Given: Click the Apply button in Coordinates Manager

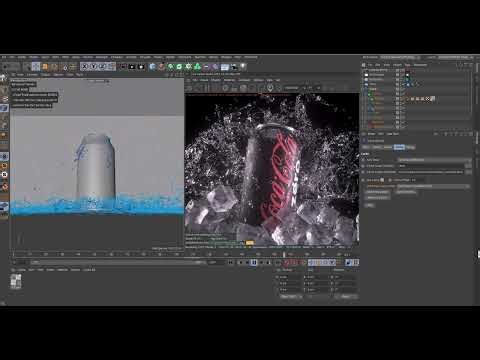Looking at the screenshot, I should [347, 296].
